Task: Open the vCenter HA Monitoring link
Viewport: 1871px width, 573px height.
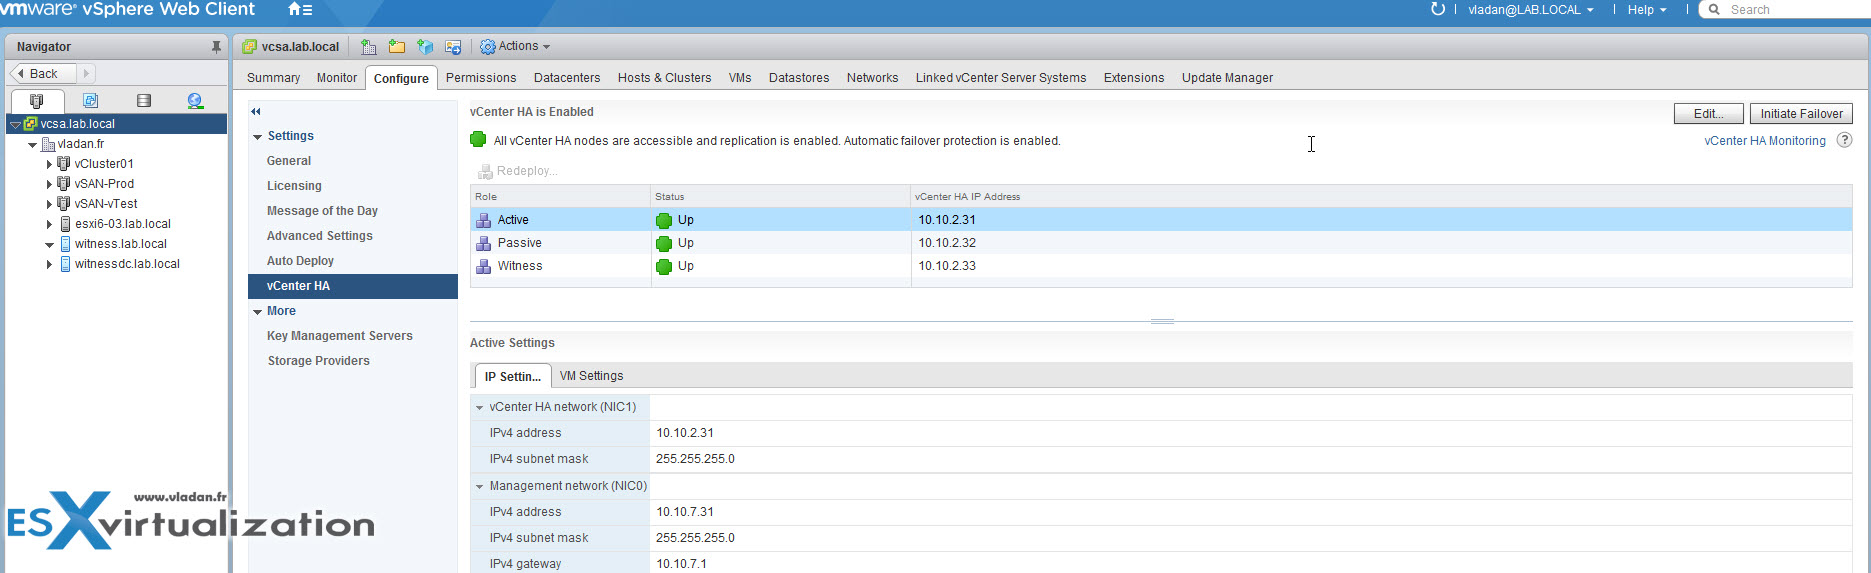Action: pyautogui.click(x=1765, y=141)
